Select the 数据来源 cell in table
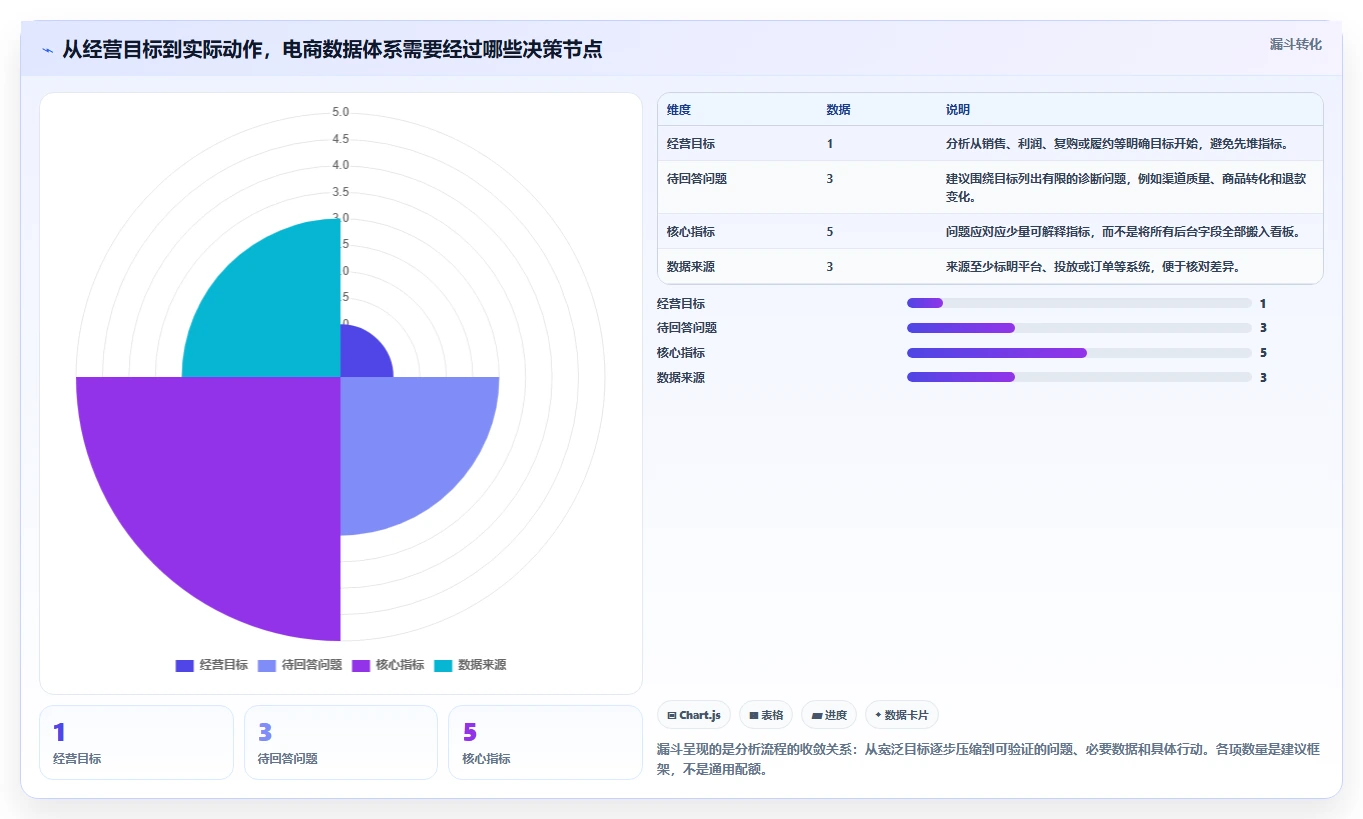Image resolution: width=1363 pixels, height=819 pixels. click(x=691, y=267)
